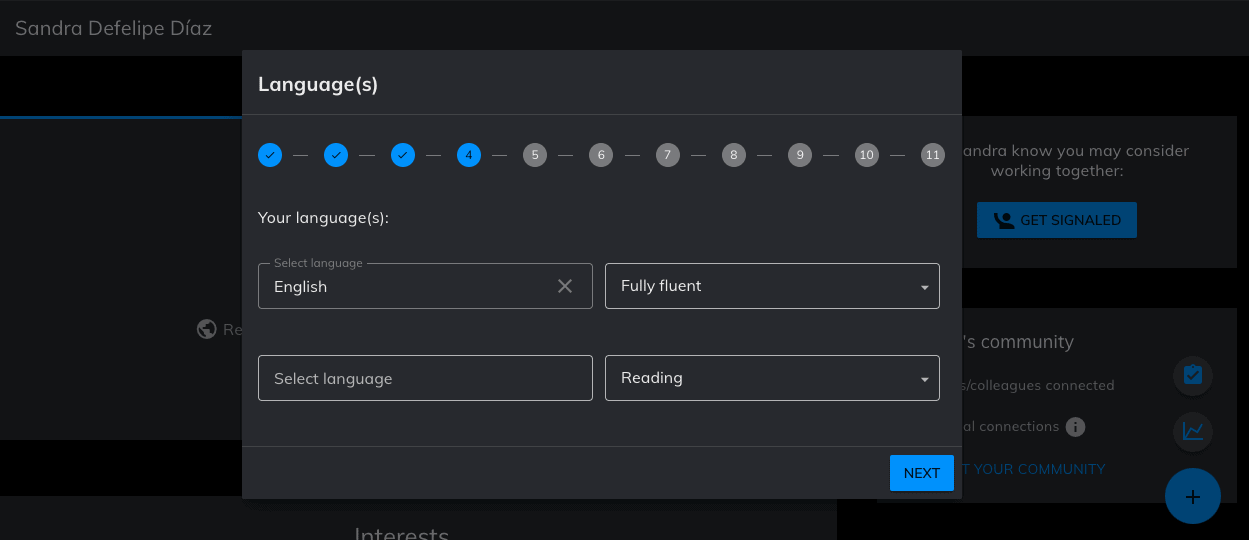
Task: Clear the English language selection
Action: click(x=565, y=286)
